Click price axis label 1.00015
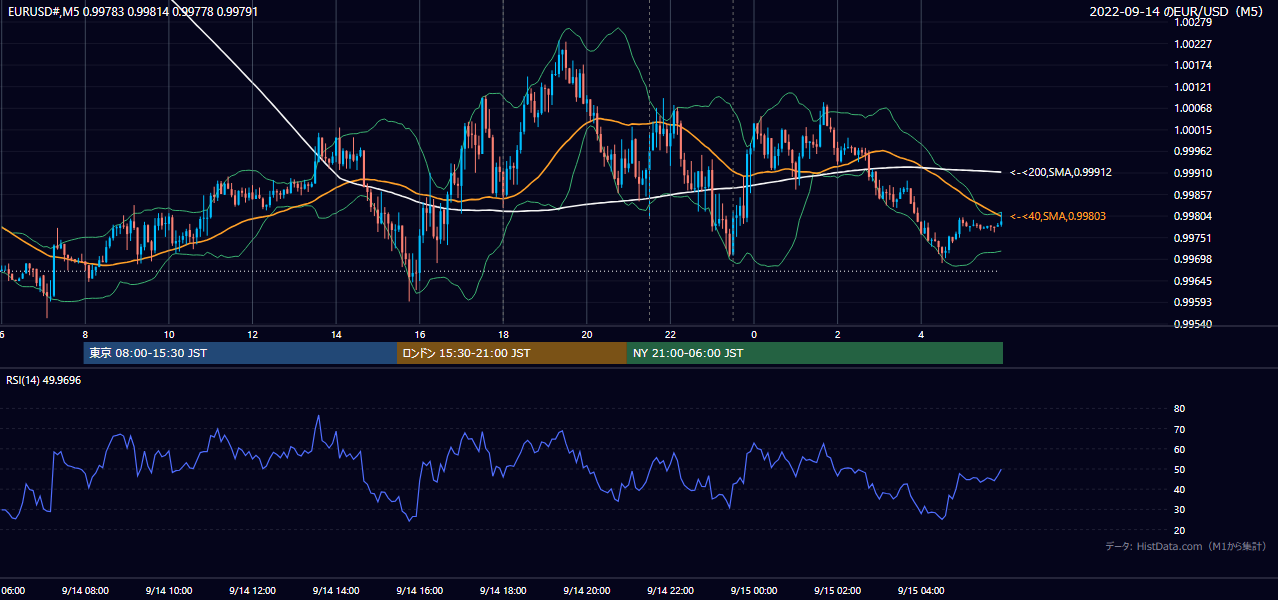Image resolution: width=1278 pixels, height=600 pixels. click(x=1194, y=130)
